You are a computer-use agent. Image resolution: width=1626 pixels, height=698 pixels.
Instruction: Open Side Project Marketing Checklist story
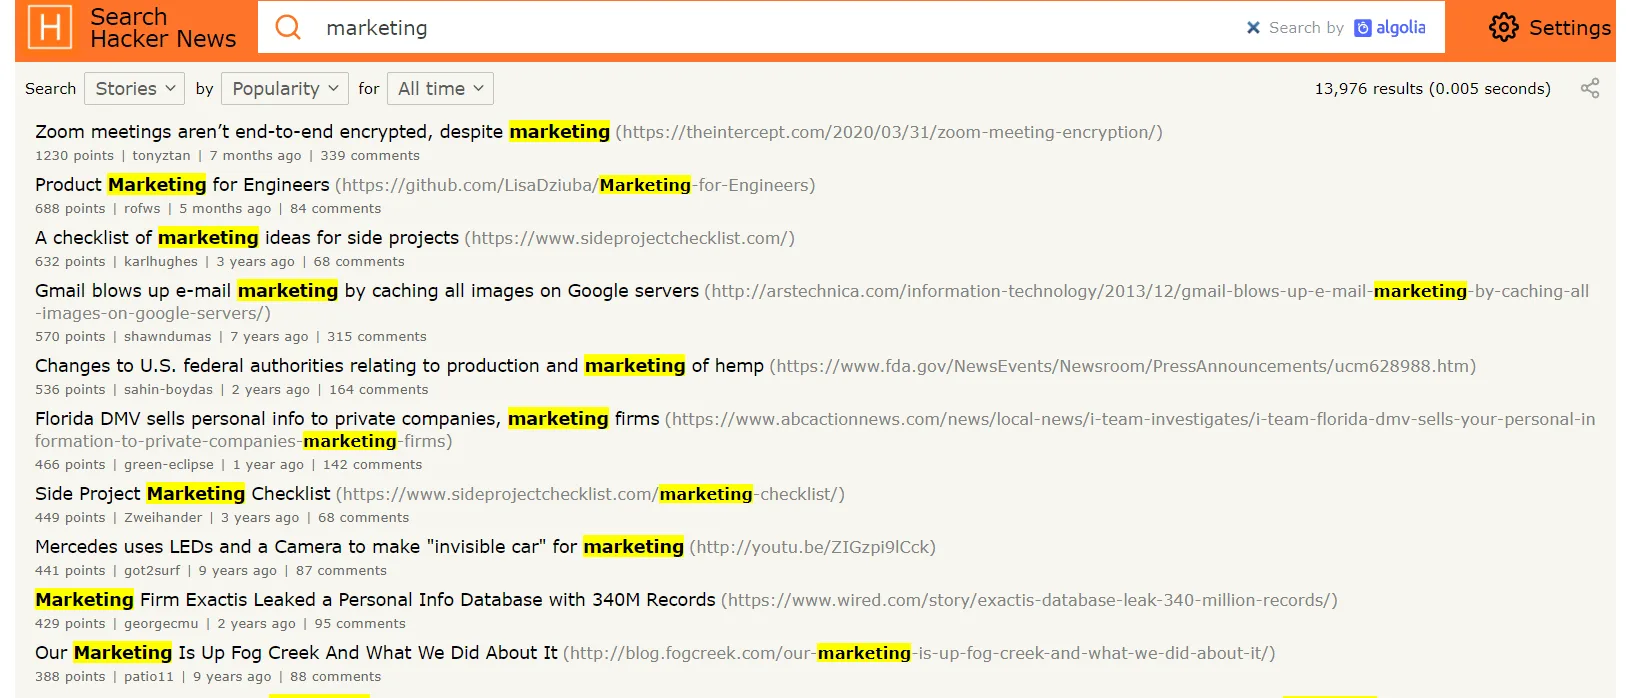click(182, 494)
